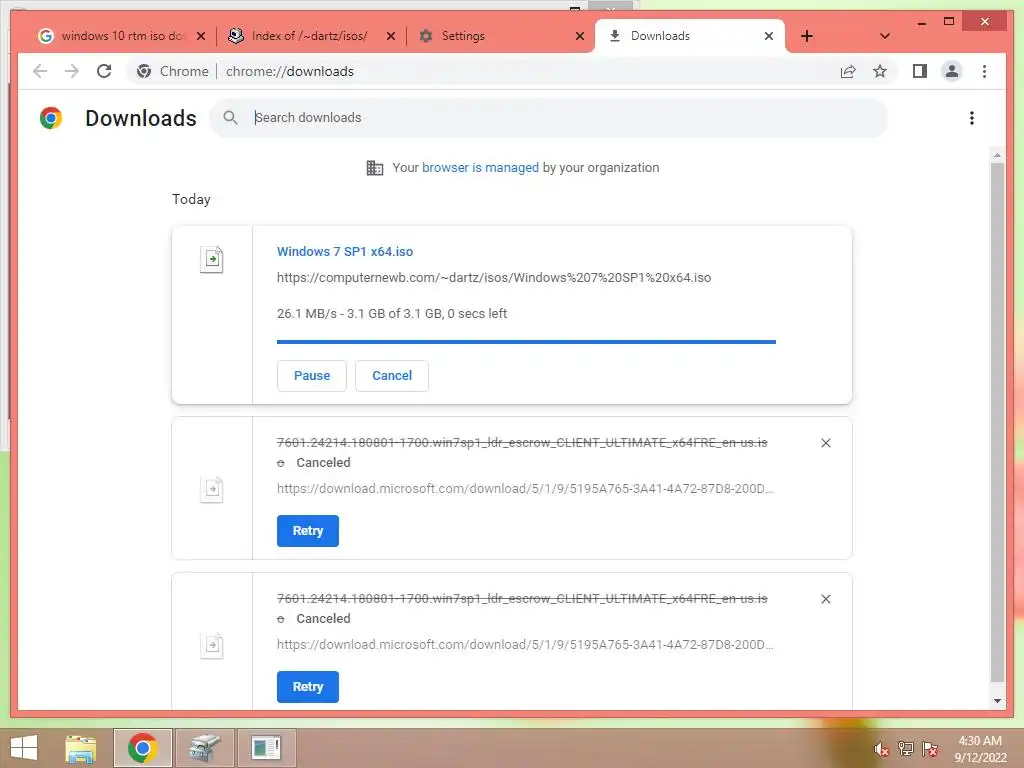Close the Settings tab

tap(579, 36)
